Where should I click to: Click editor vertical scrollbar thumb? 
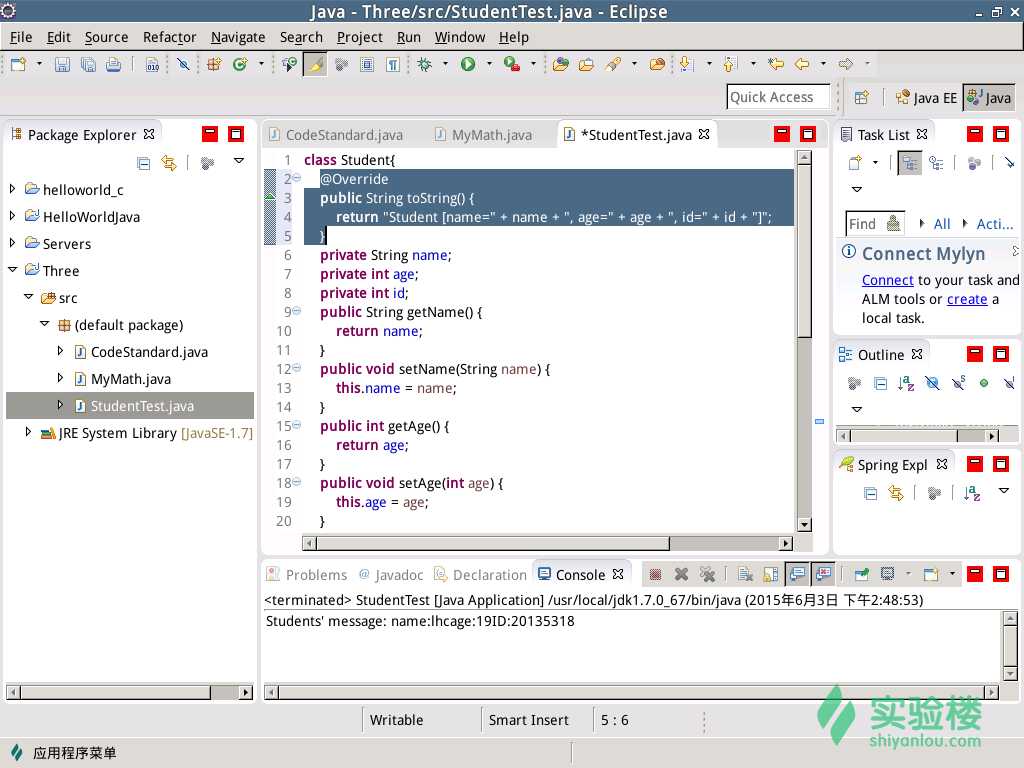click(x=805, y=251)
